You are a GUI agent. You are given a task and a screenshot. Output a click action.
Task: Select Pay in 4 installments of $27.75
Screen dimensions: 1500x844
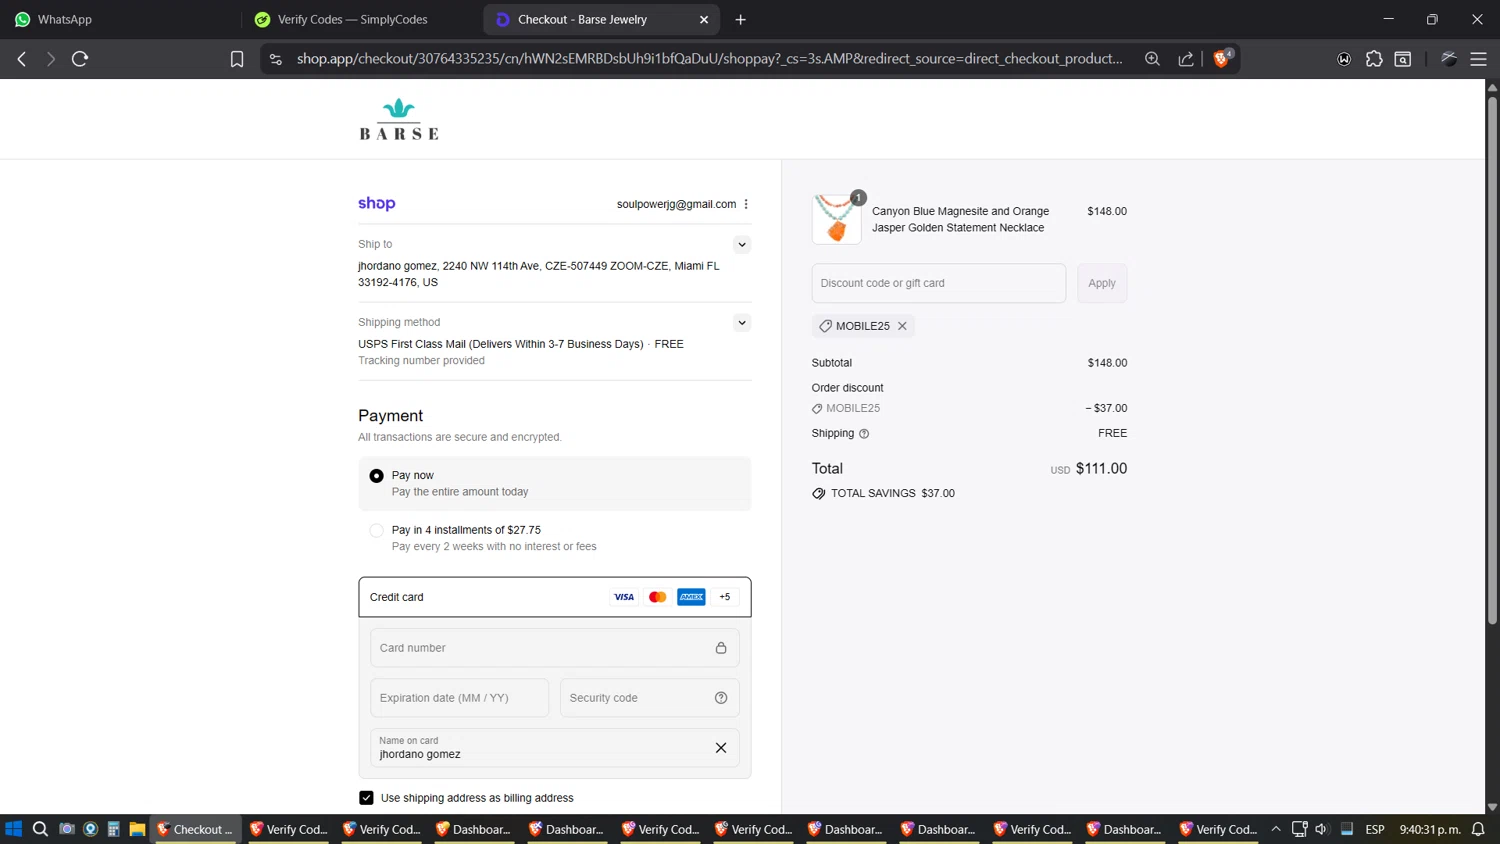tap(376, 531)
